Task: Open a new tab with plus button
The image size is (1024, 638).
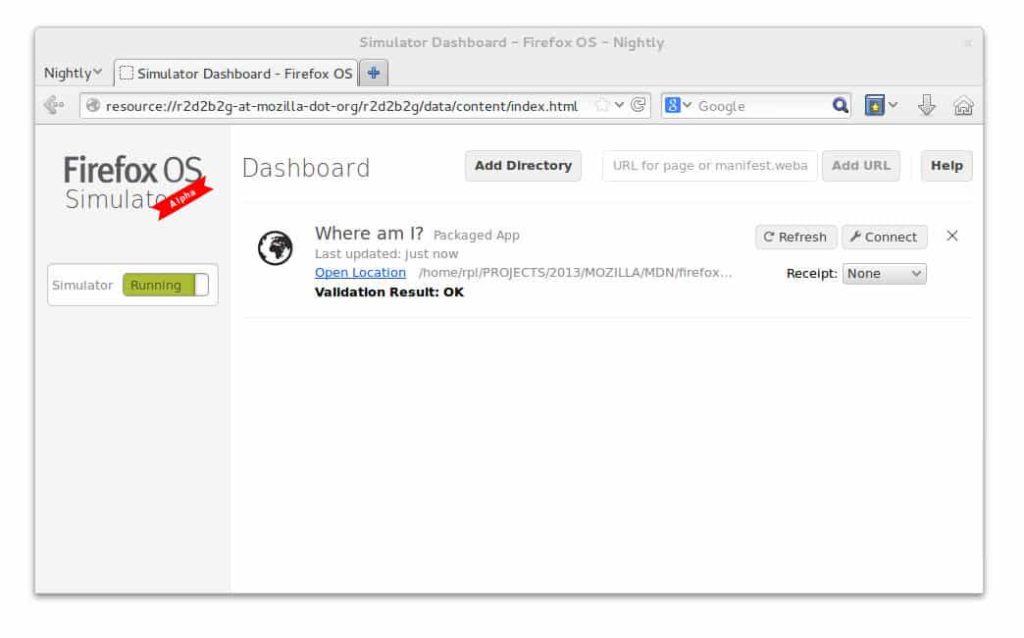Action: [x=374, y=73]
